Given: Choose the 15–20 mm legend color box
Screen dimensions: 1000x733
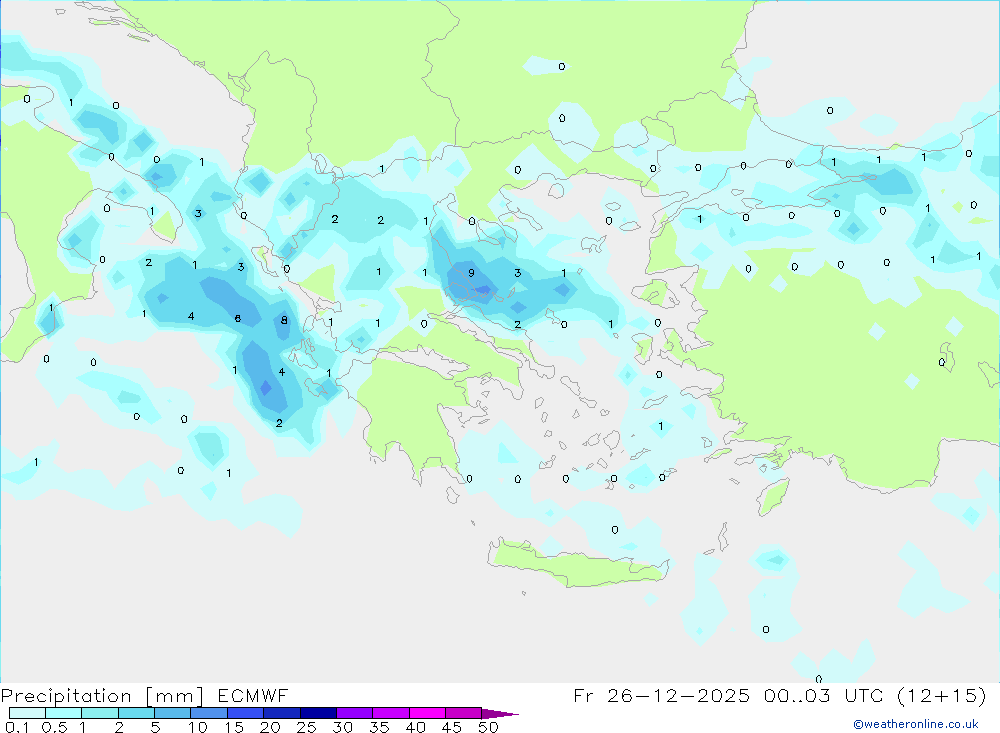Looking at the screenshot, I should coord(246,713).
